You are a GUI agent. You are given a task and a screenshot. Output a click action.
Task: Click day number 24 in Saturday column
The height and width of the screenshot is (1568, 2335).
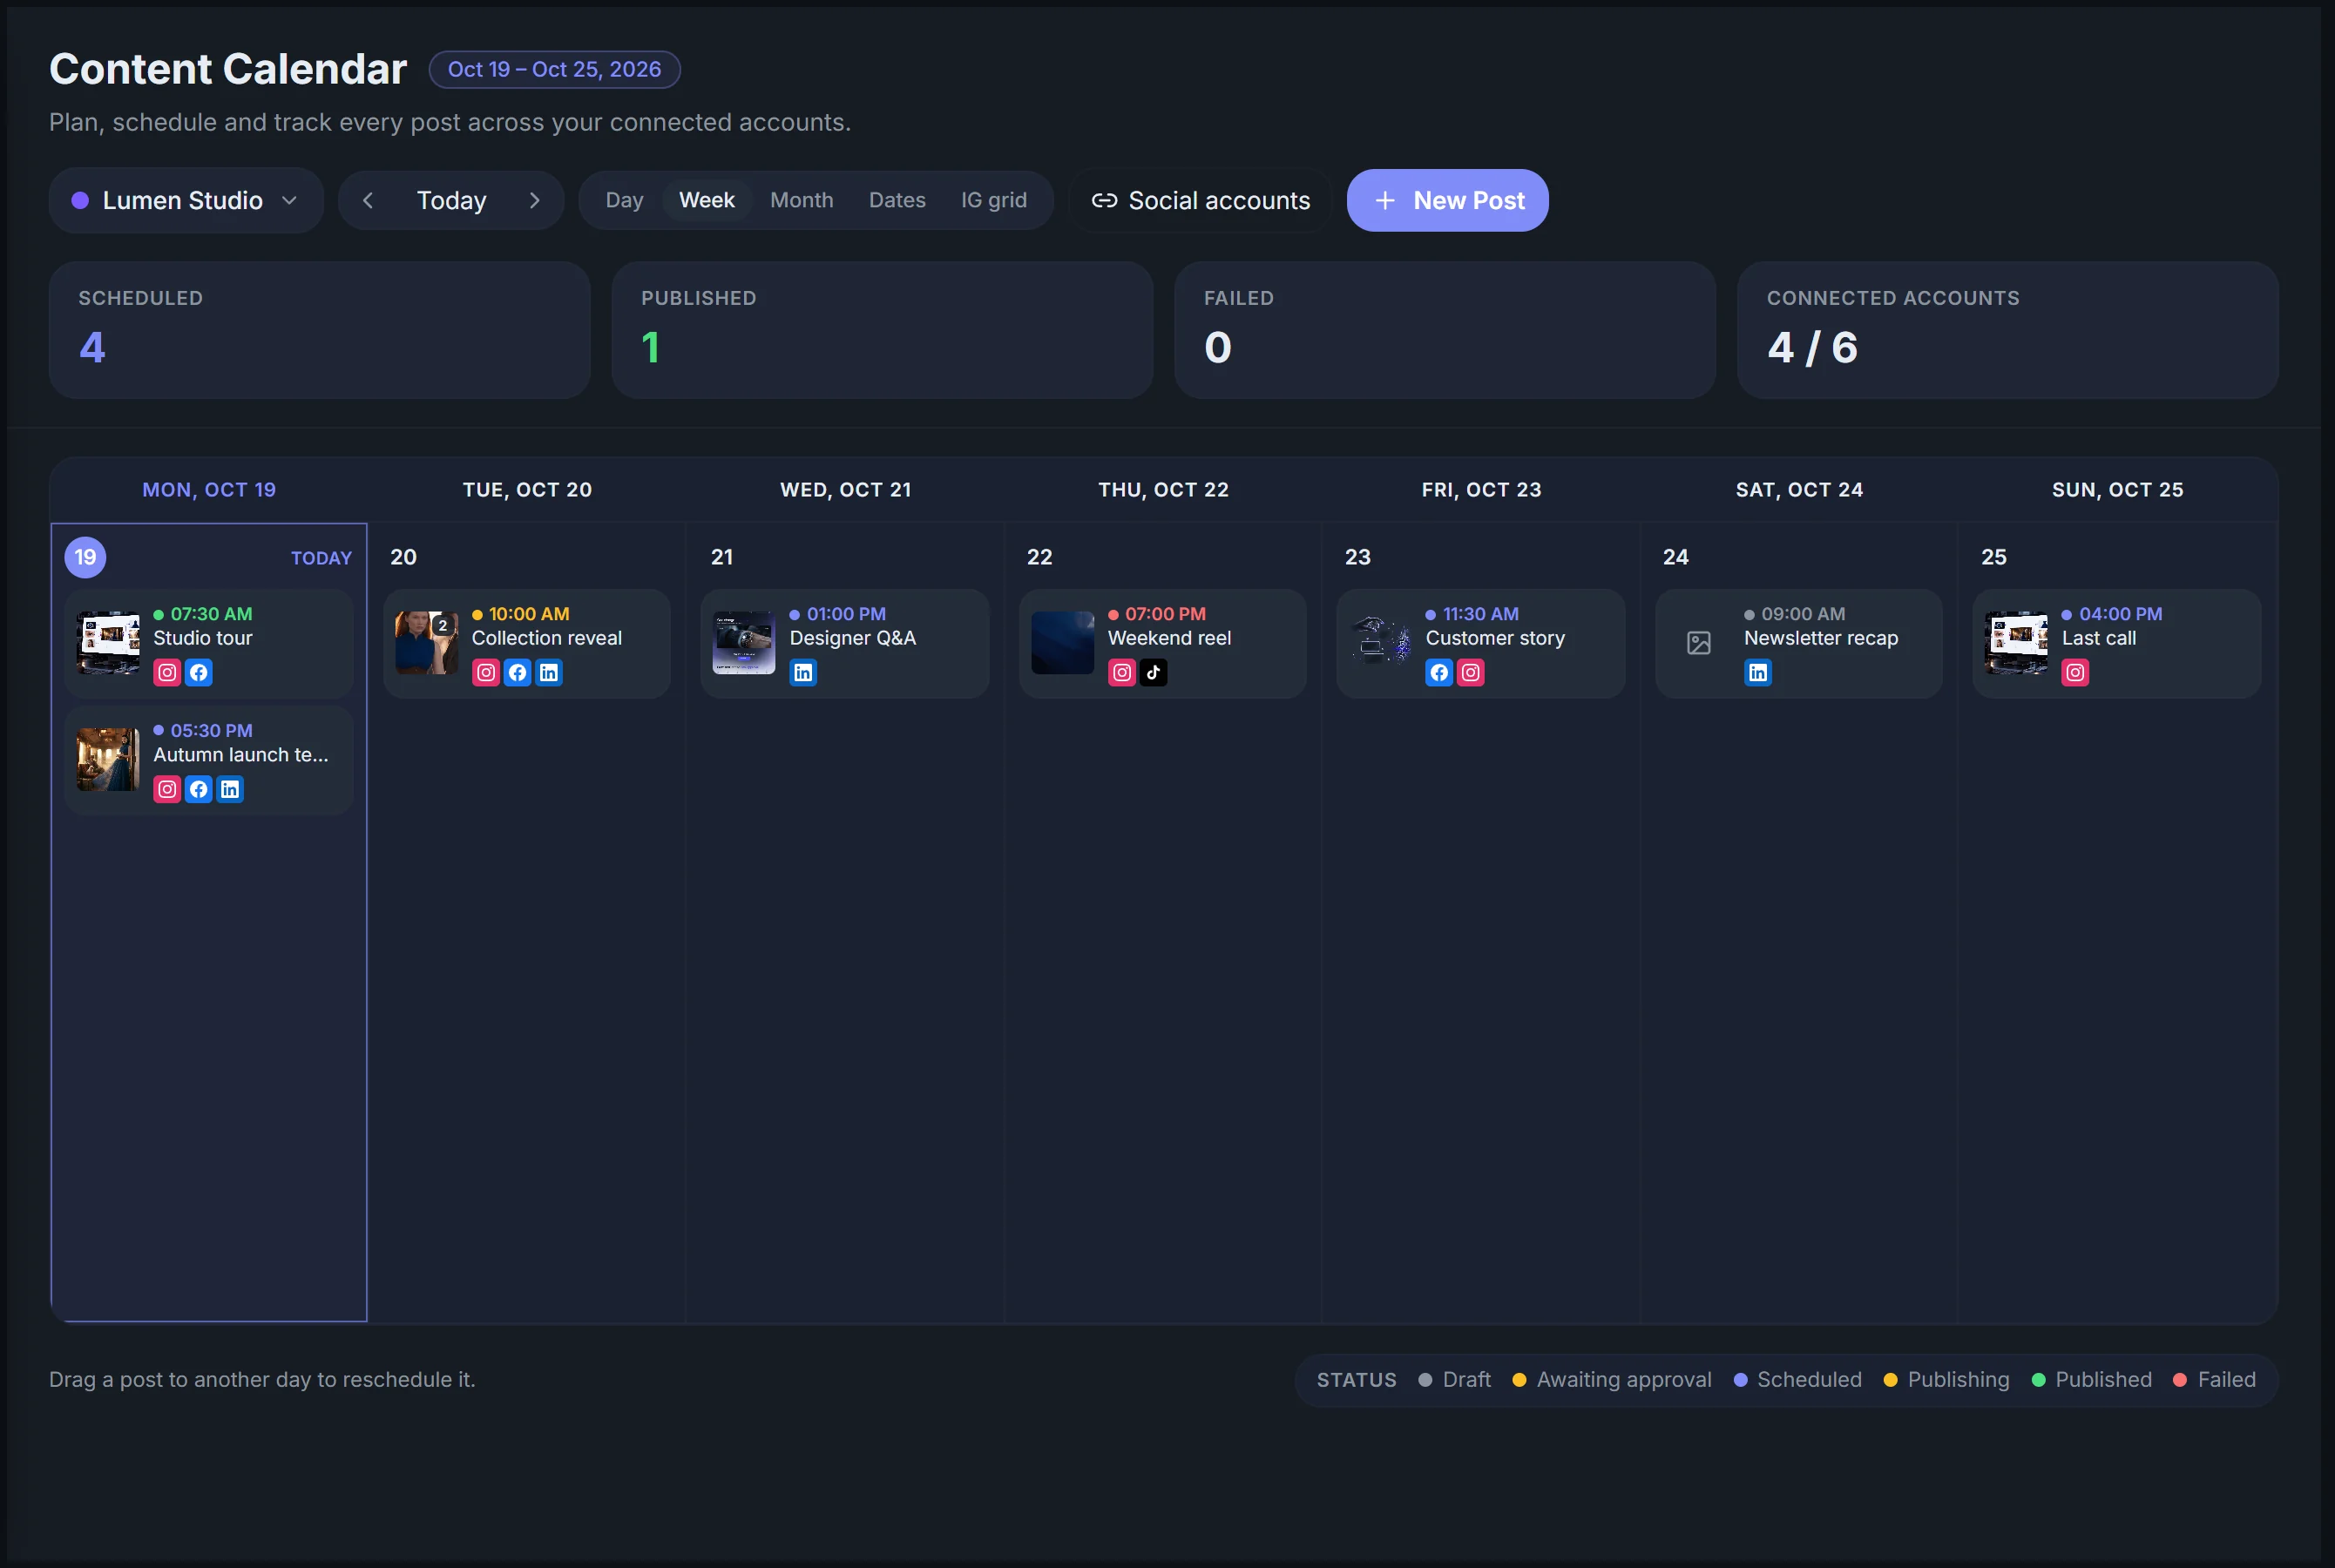pos(1676,558)
